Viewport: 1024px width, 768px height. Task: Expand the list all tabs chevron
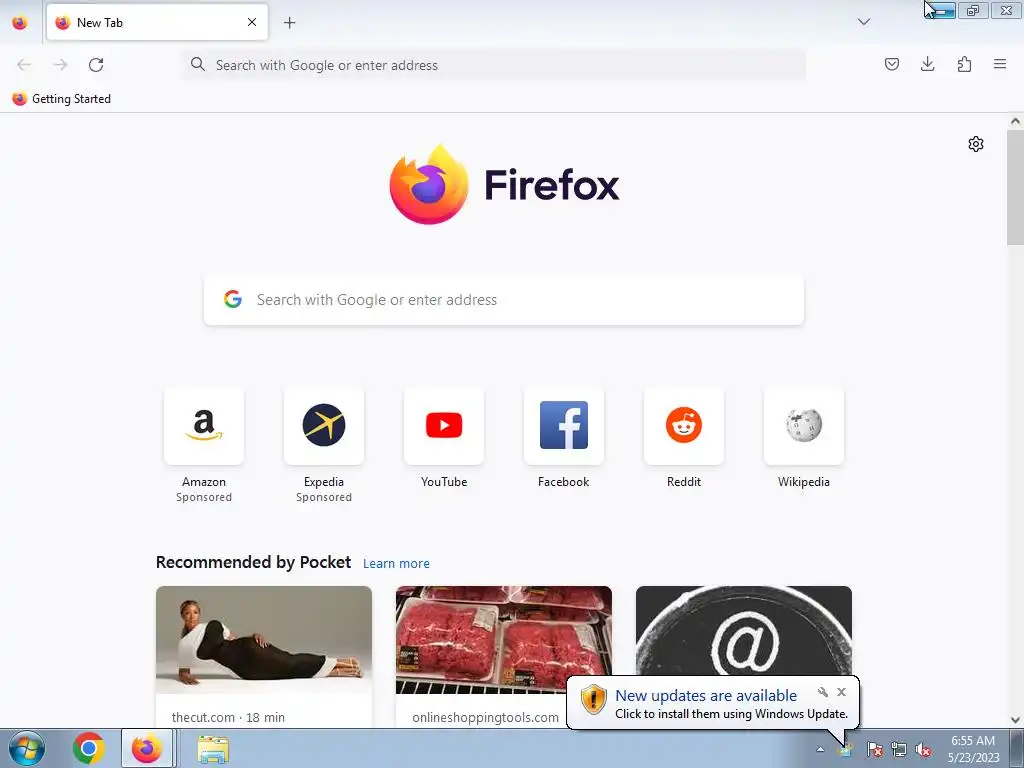click(x=863, y=22)
